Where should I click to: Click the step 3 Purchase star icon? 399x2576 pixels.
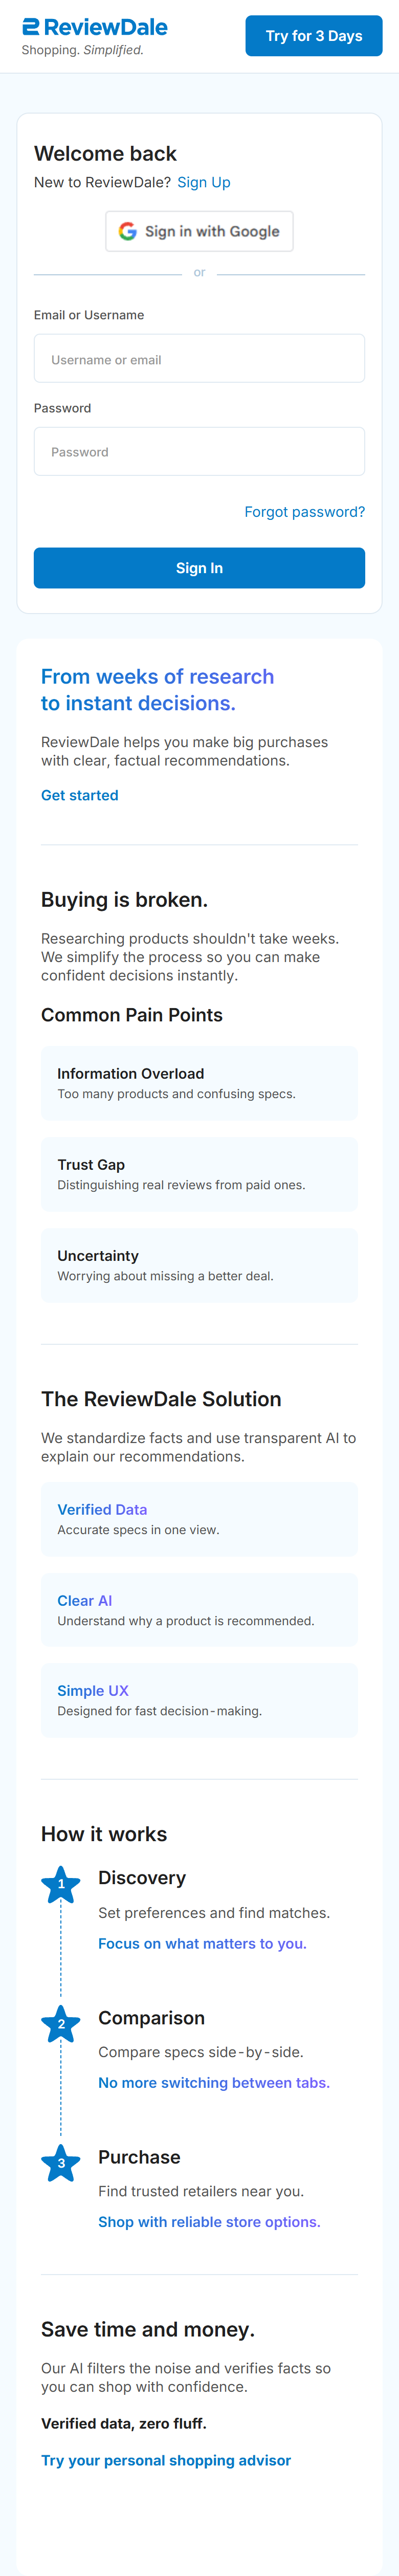[61, 2162]
